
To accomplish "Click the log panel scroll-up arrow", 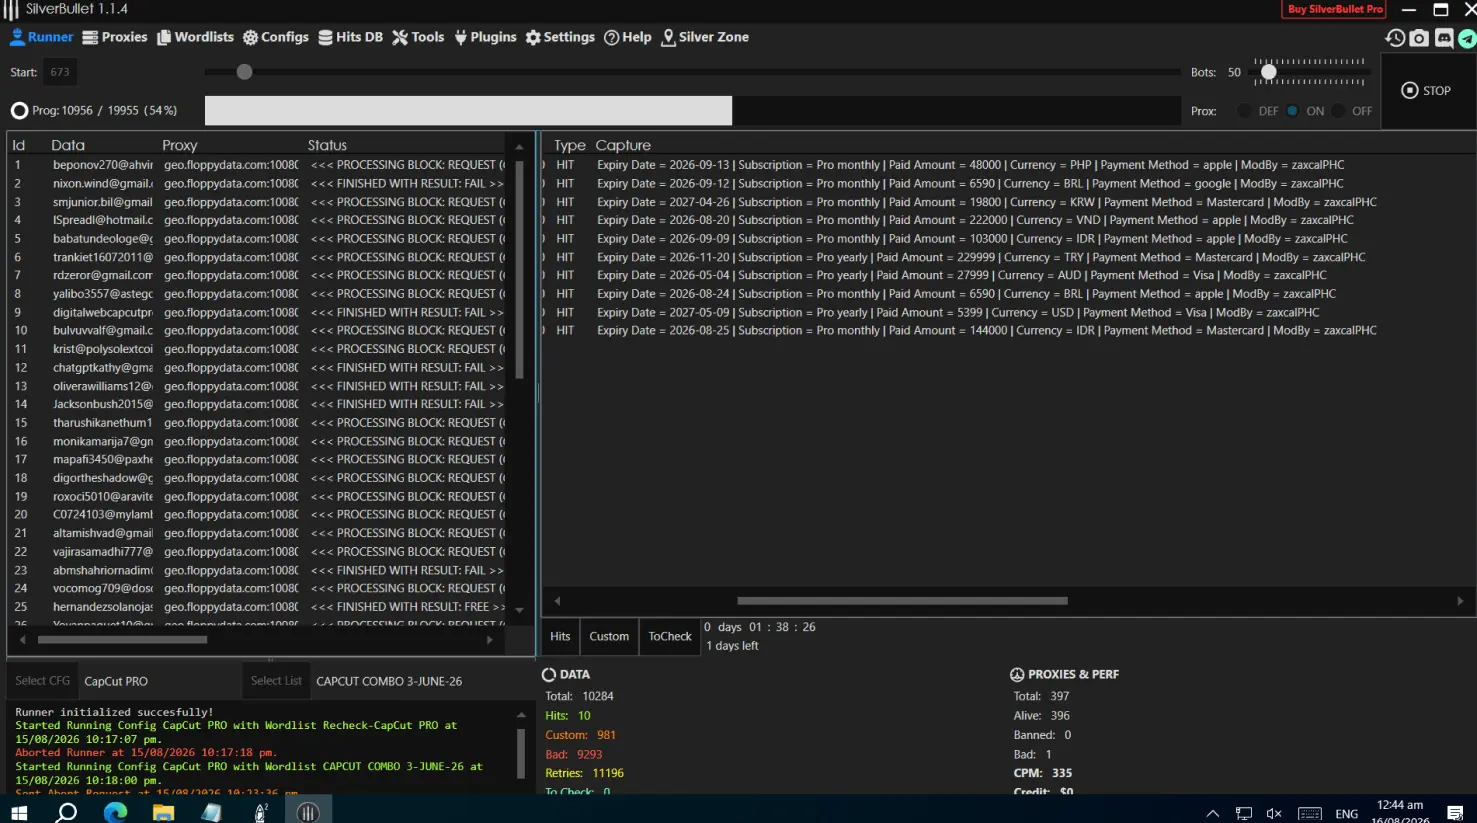I will tap(521, 715).
